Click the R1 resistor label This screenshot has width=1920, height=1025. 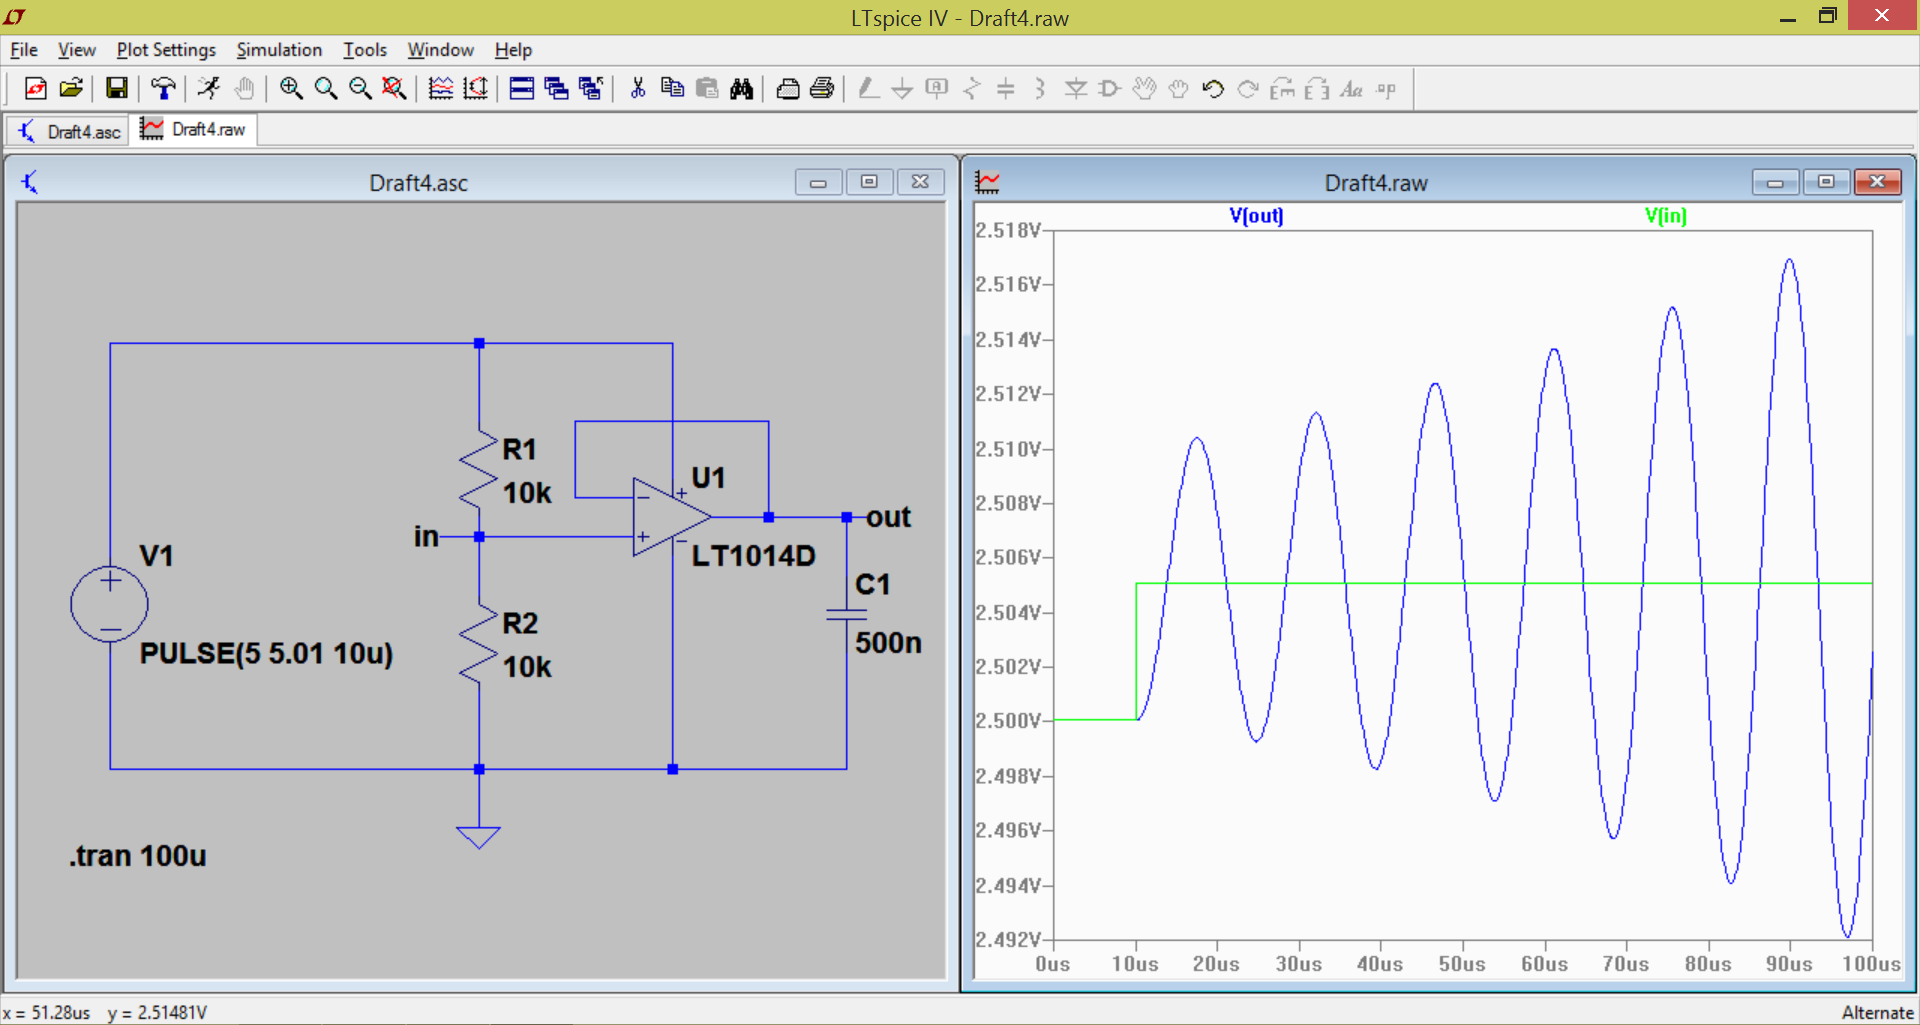[x=519, y=449]
